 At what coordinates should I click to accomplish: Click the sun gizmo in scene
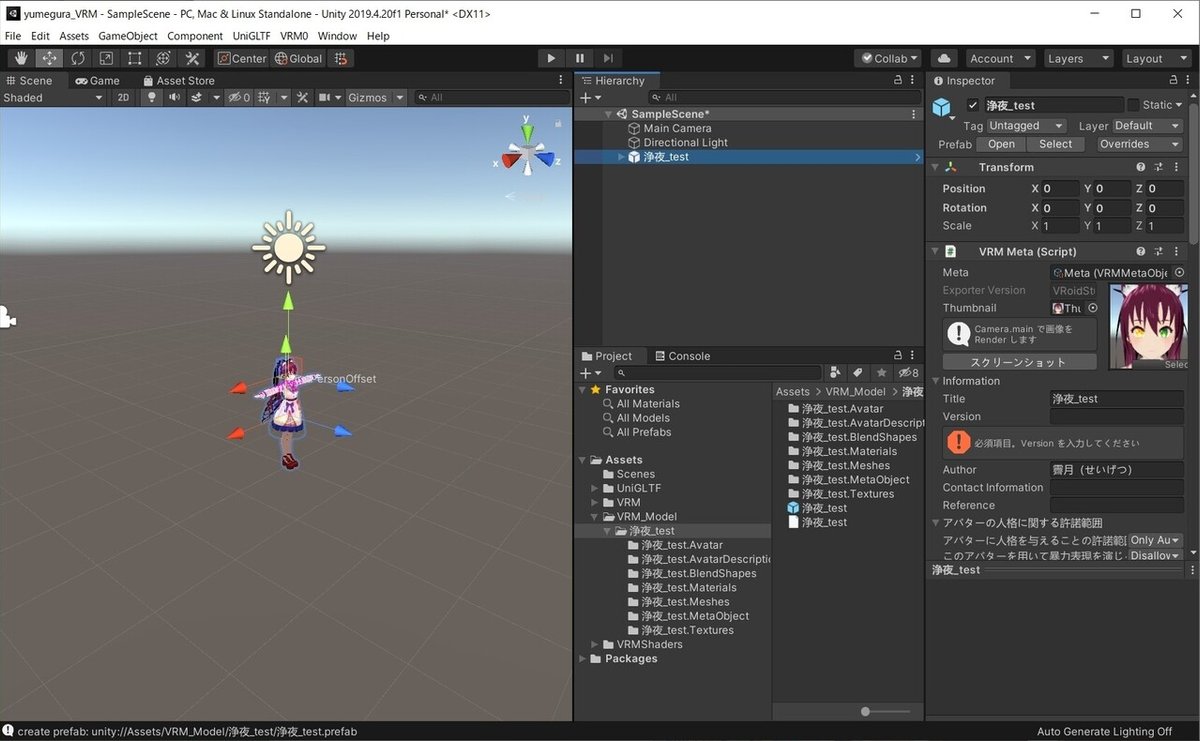(288, 246)
